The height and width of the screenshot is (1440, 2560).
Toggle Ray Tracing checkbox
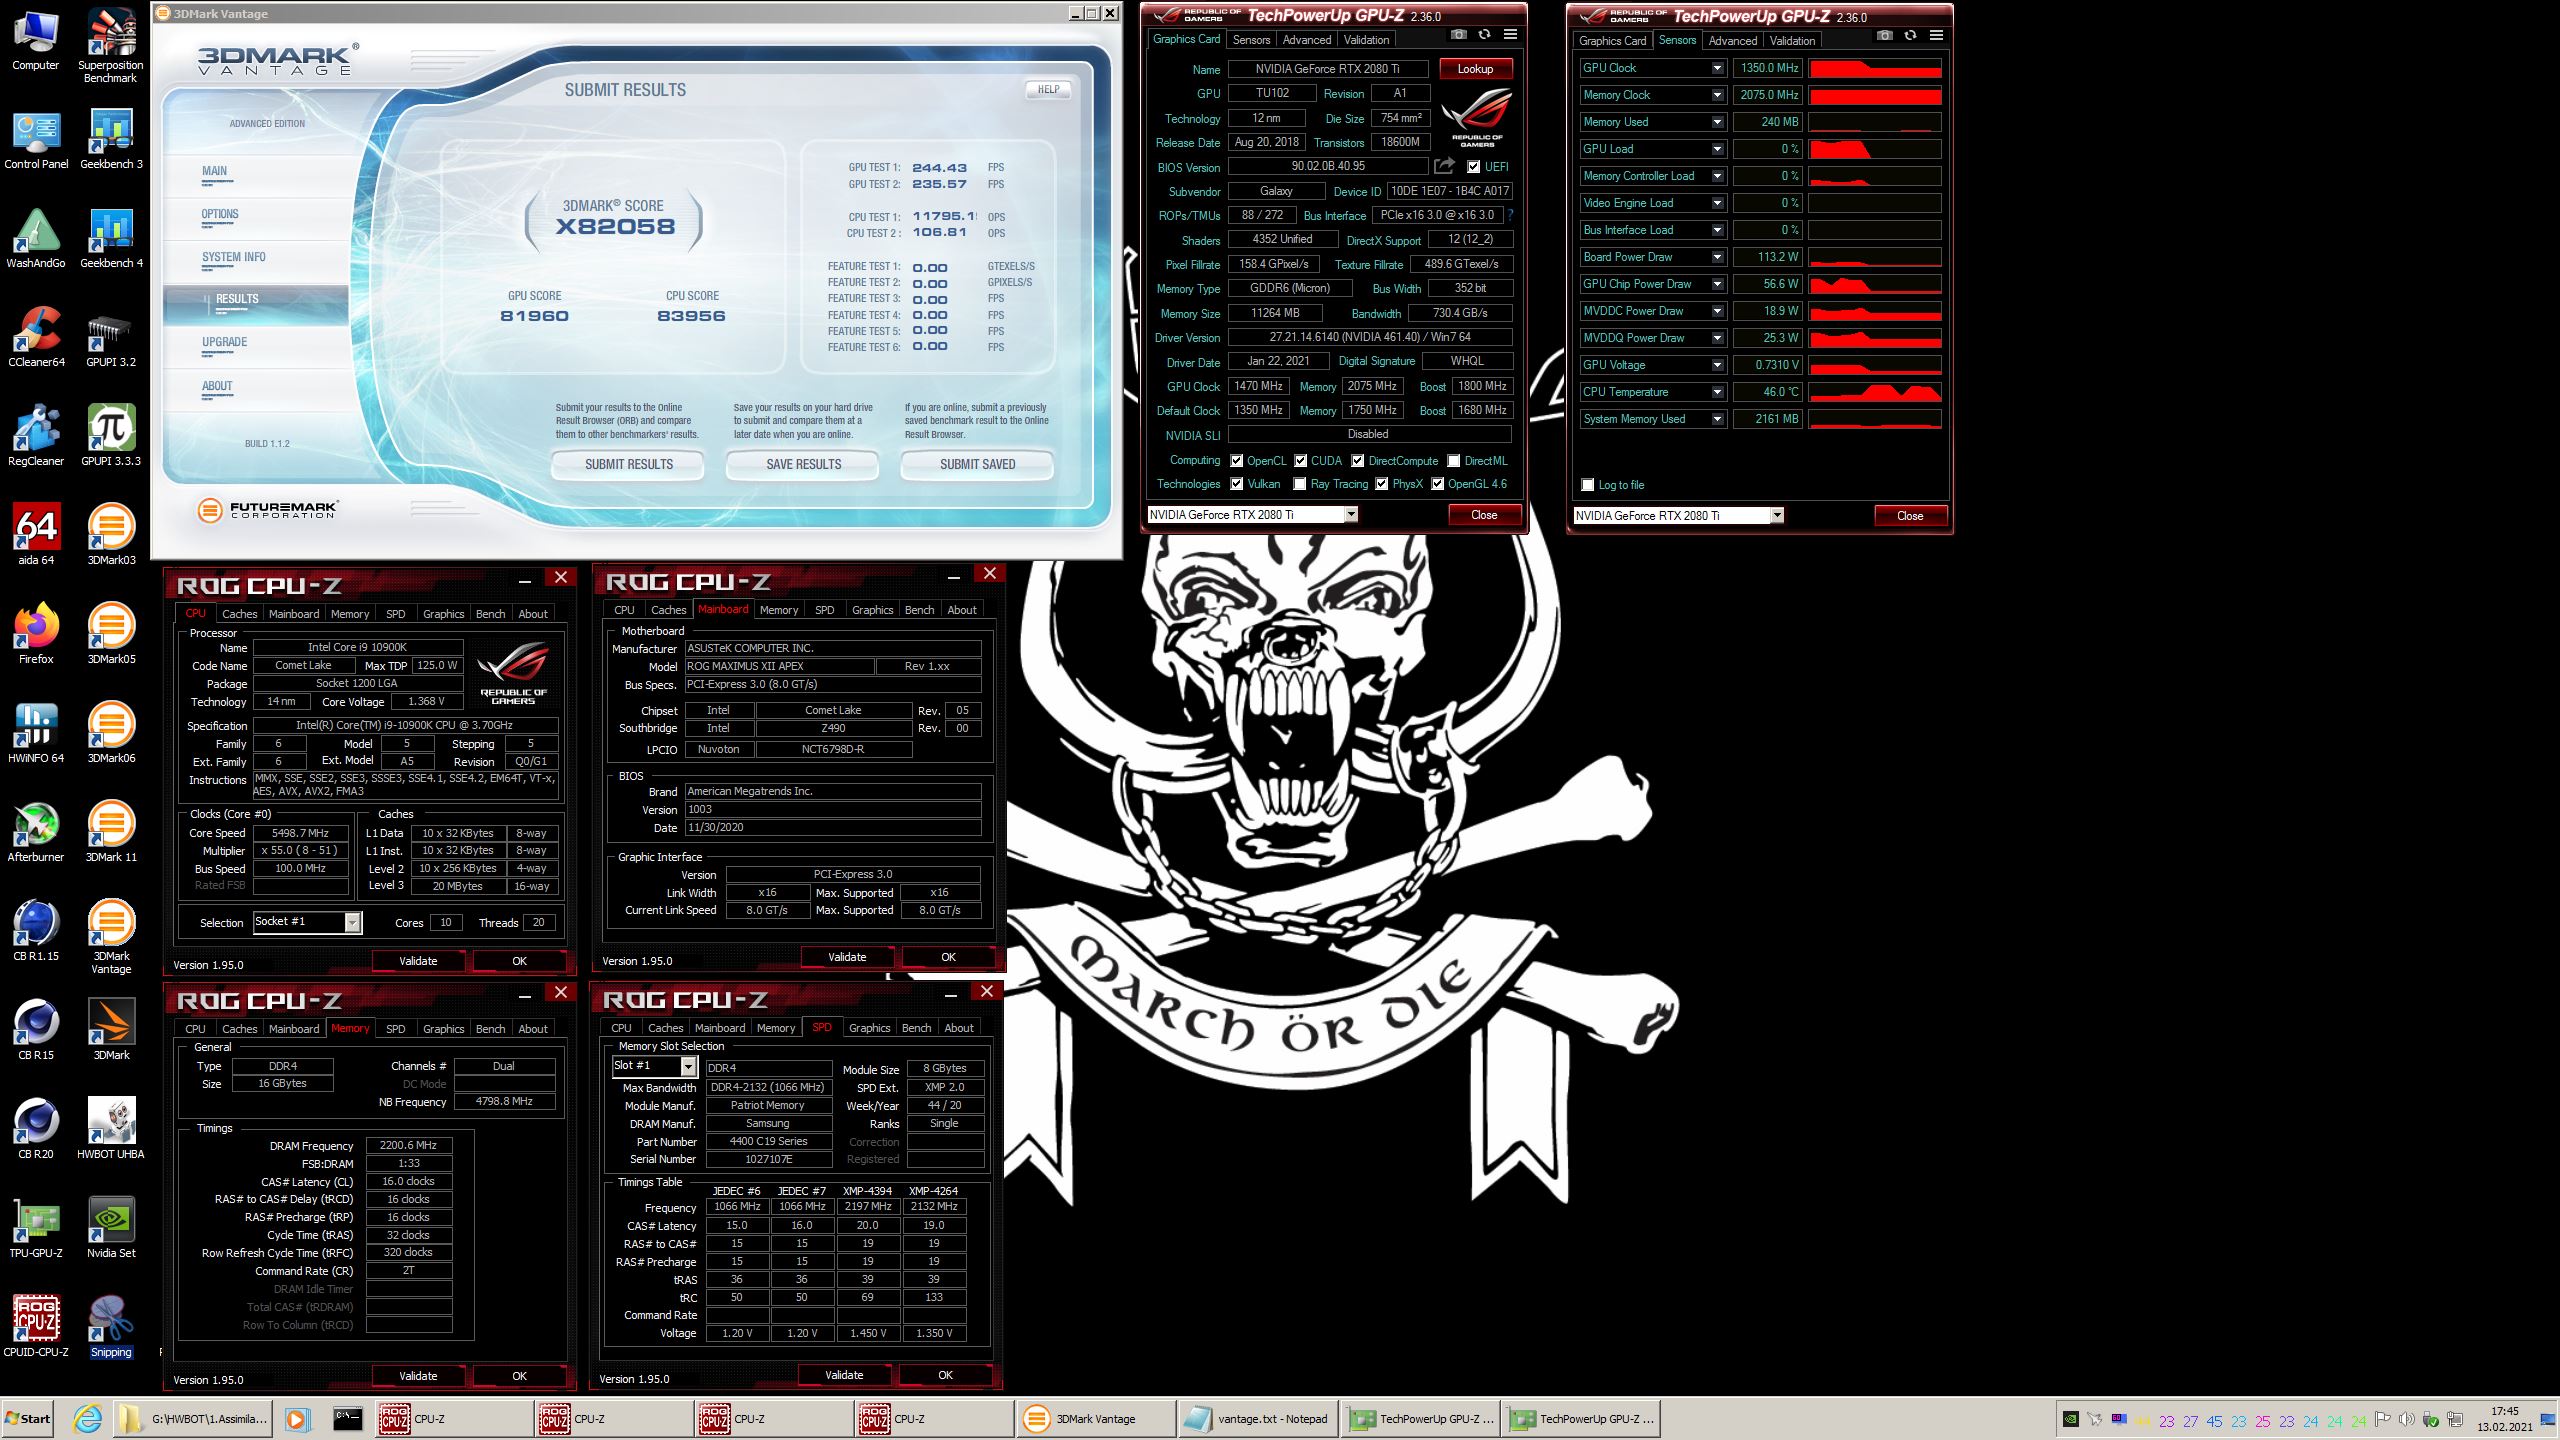[1299, 484]
